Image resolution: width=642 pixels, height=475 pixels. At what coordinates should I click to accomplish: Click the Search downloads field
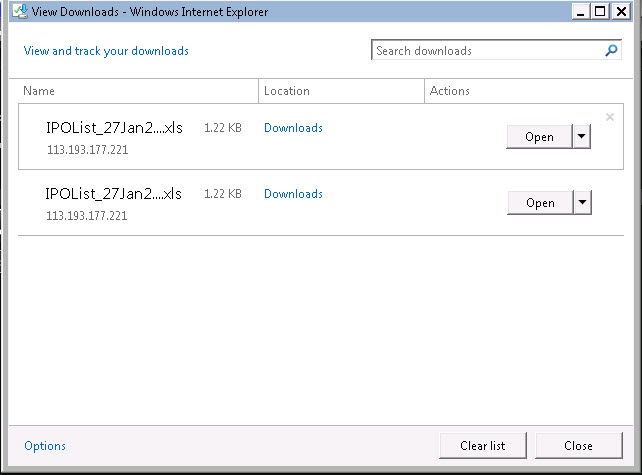click(x=496, y=50)
